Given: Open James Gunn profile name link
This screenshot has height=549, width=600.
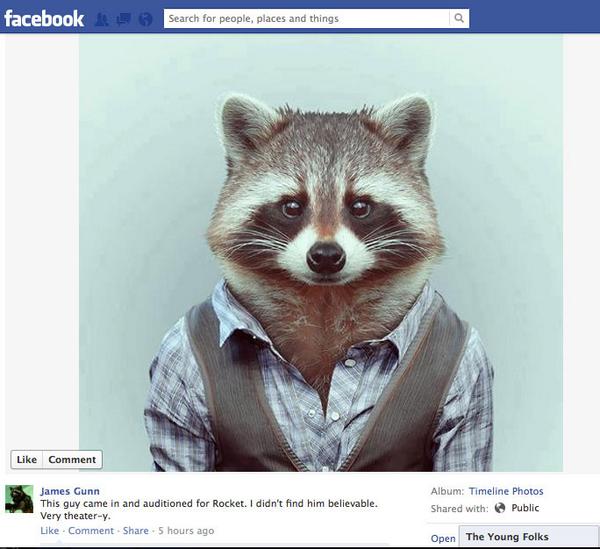Looking at the screenshot, I should (x=70, y=491).
